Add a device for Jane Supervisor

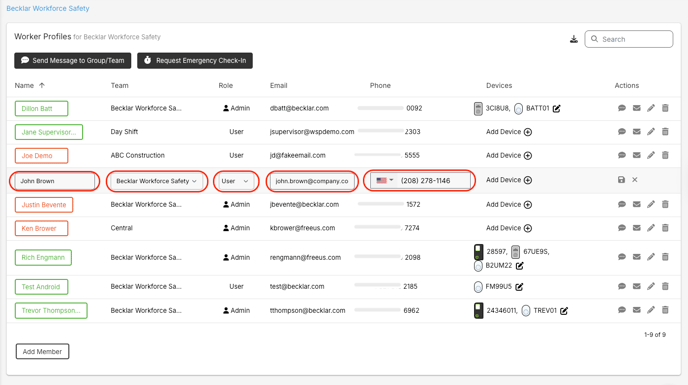click(x=509, y=132)
